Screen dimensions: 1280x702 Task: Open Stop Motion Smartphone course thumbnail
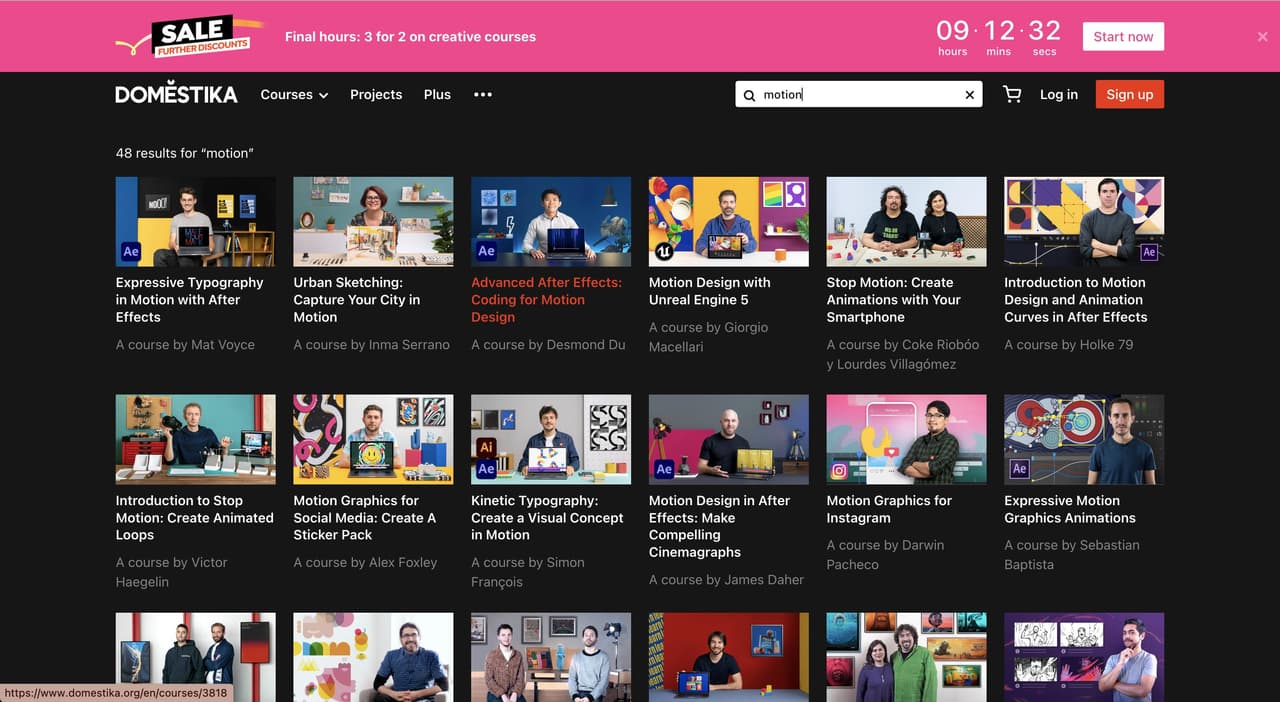[x=907, y=222]
